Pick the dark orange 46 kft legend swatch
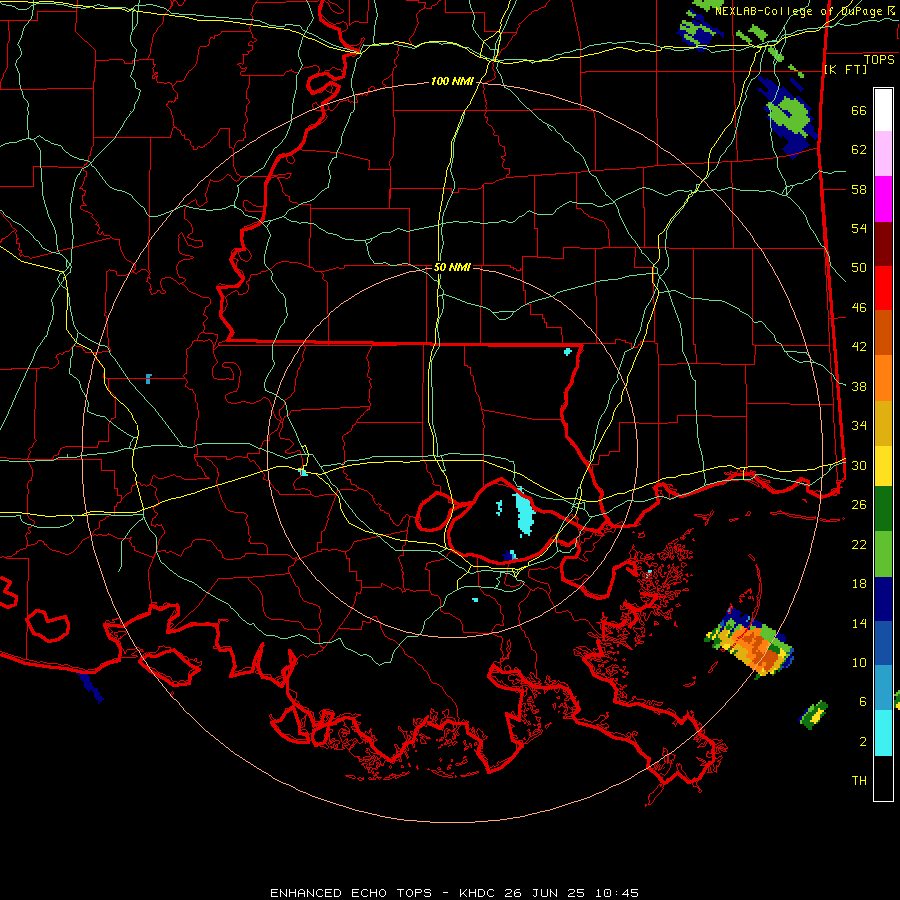Image resolution: width=900 pixels, height=900 pixels. coord(883,333)
